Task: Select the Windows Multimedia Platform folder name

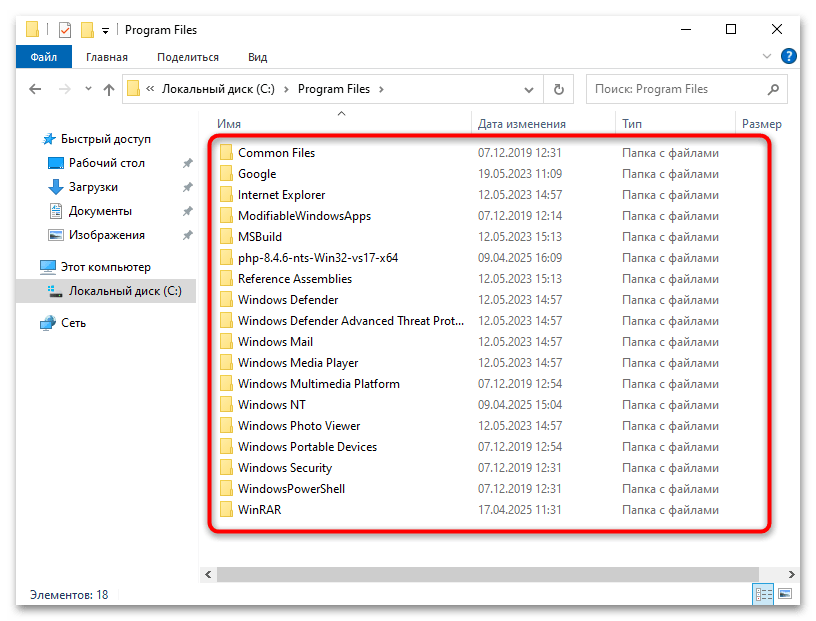Action: pyautogui.click(x=319, y=384)
